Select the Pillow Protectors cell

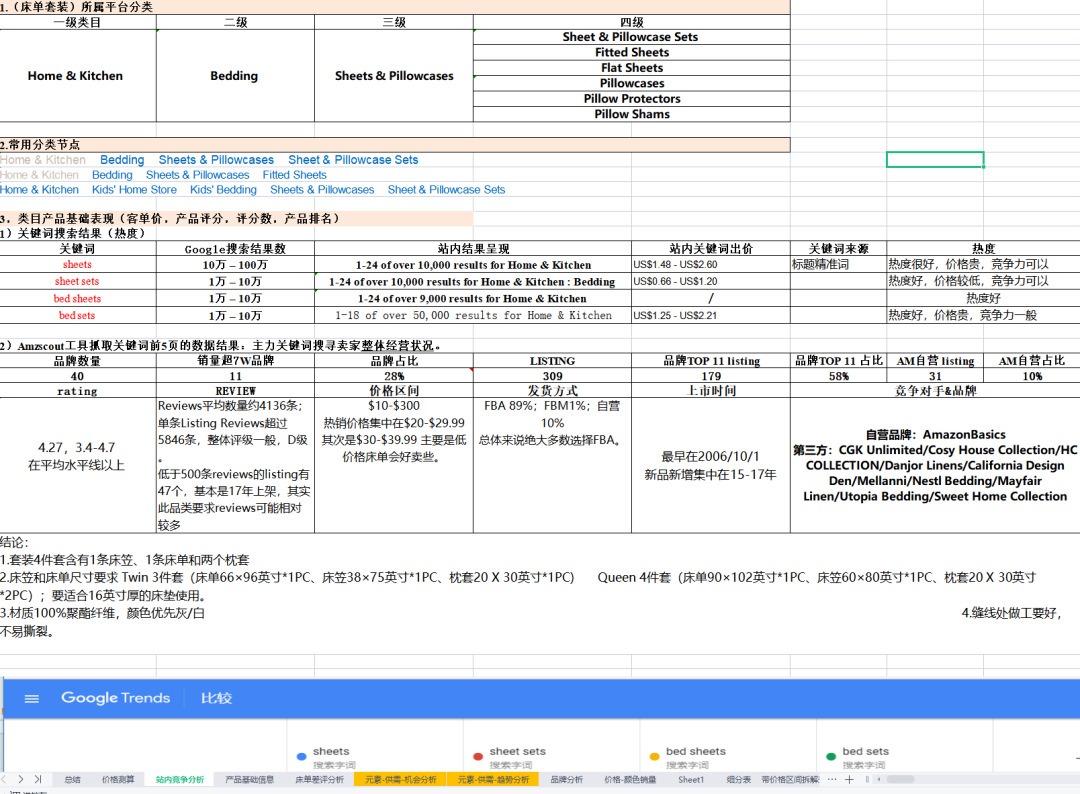pos(632,98)
